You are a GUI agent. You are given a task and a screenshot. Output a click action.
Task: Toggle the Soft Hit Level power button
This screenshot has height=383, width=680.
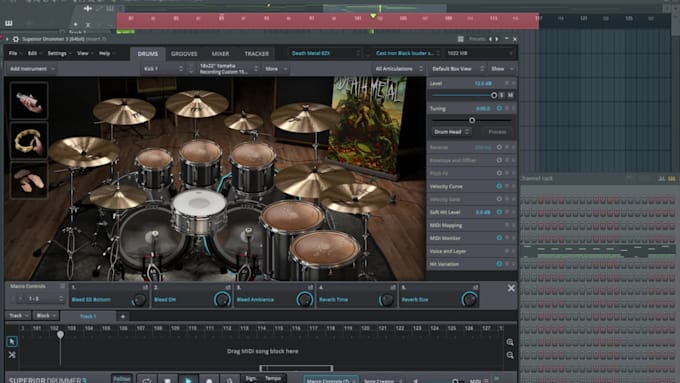tap(499, 212)
